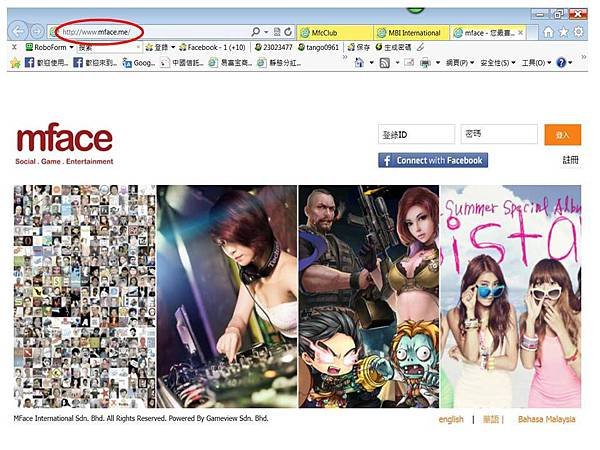Click the RoboForm 登錄 logins button

[157, 47]
